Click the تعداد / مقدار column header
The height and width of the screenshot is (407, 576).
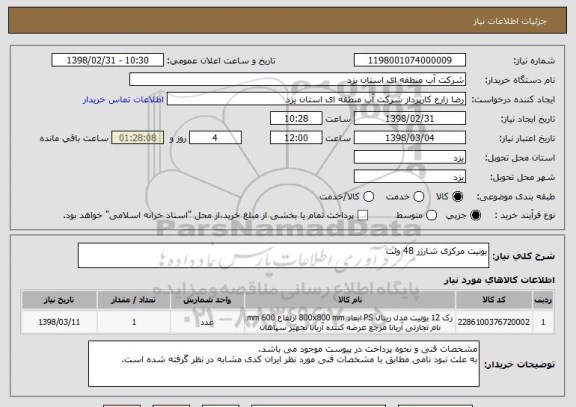point(133,300)
